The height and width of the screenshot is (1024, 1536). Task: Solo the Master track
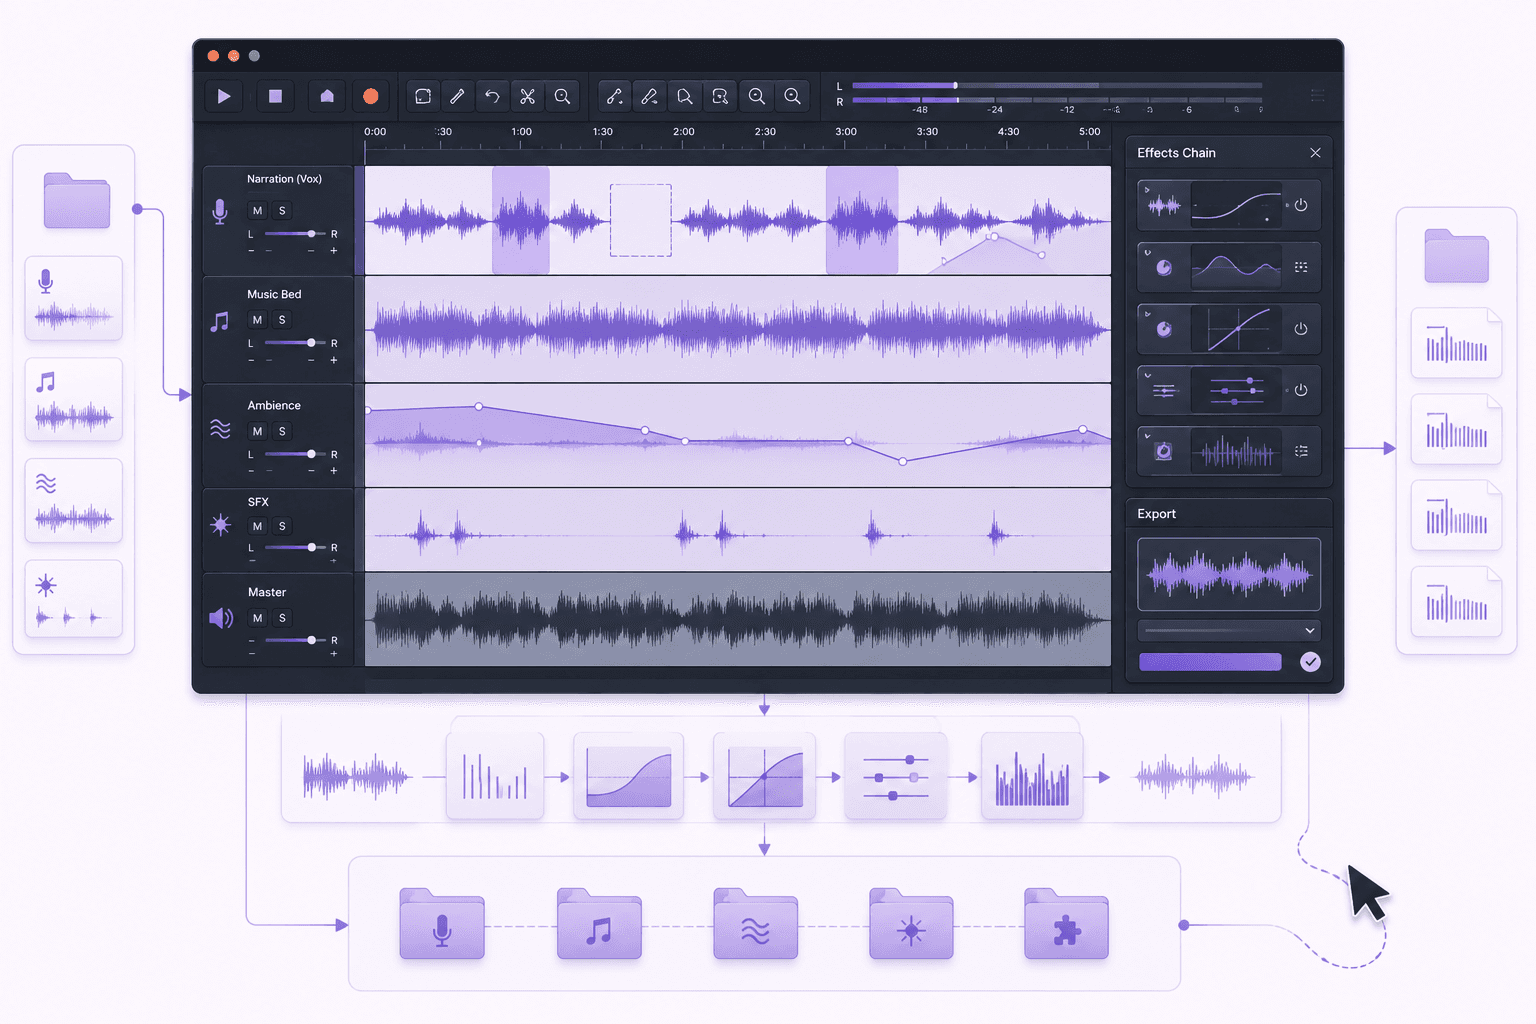coord(282,618)
